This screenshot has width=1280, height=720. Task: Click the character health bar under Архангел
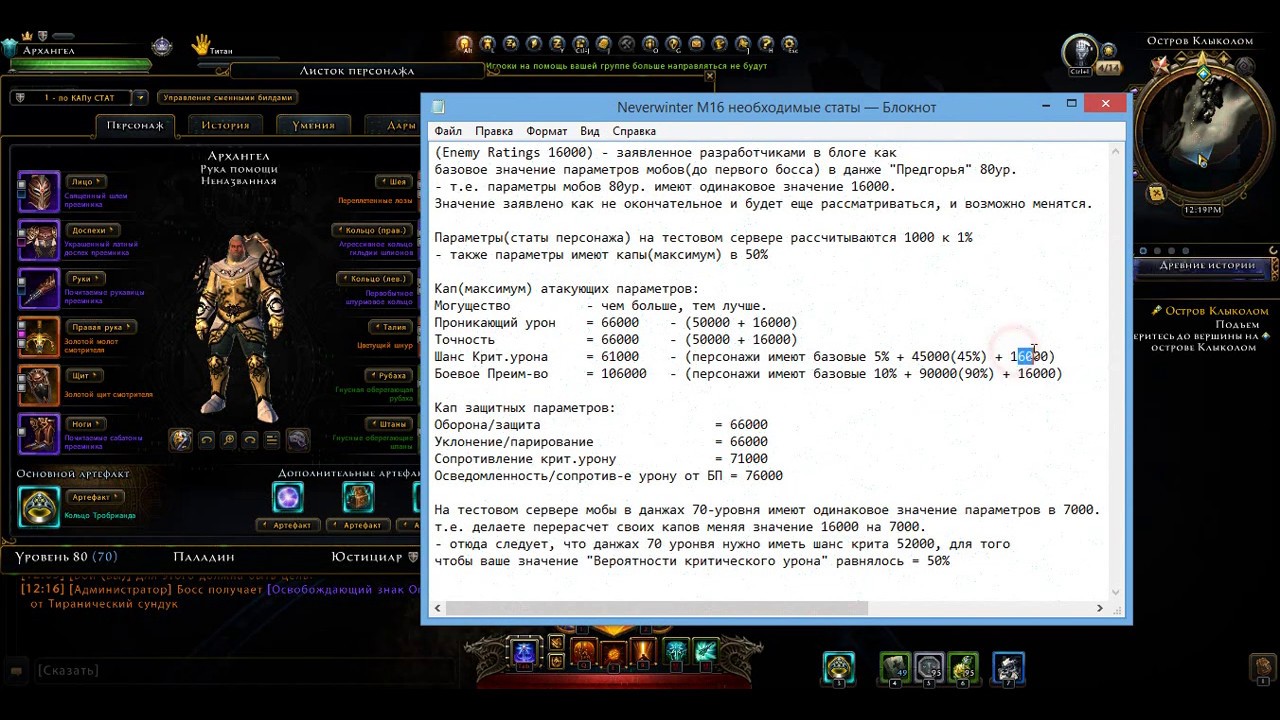80,64
